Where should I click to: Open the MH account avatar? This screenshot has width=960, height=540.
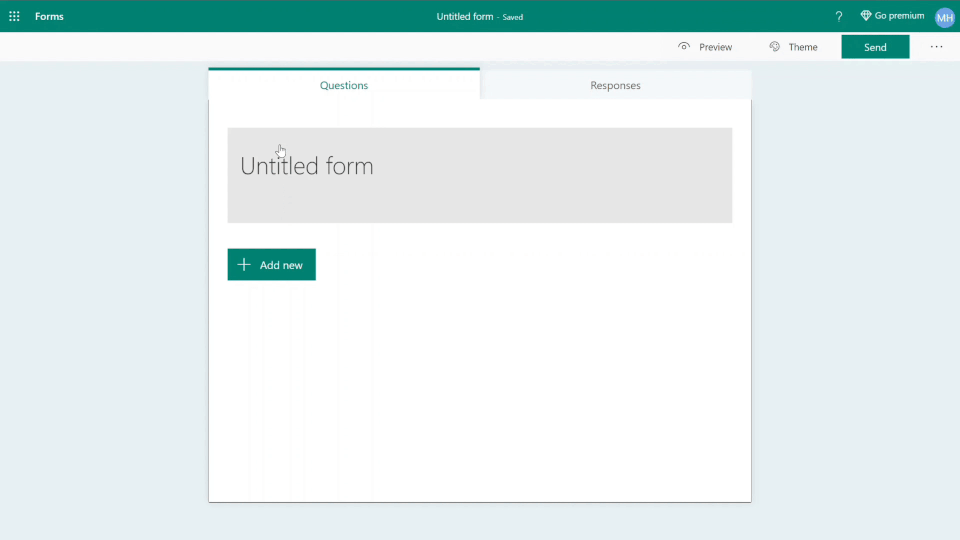944,17
